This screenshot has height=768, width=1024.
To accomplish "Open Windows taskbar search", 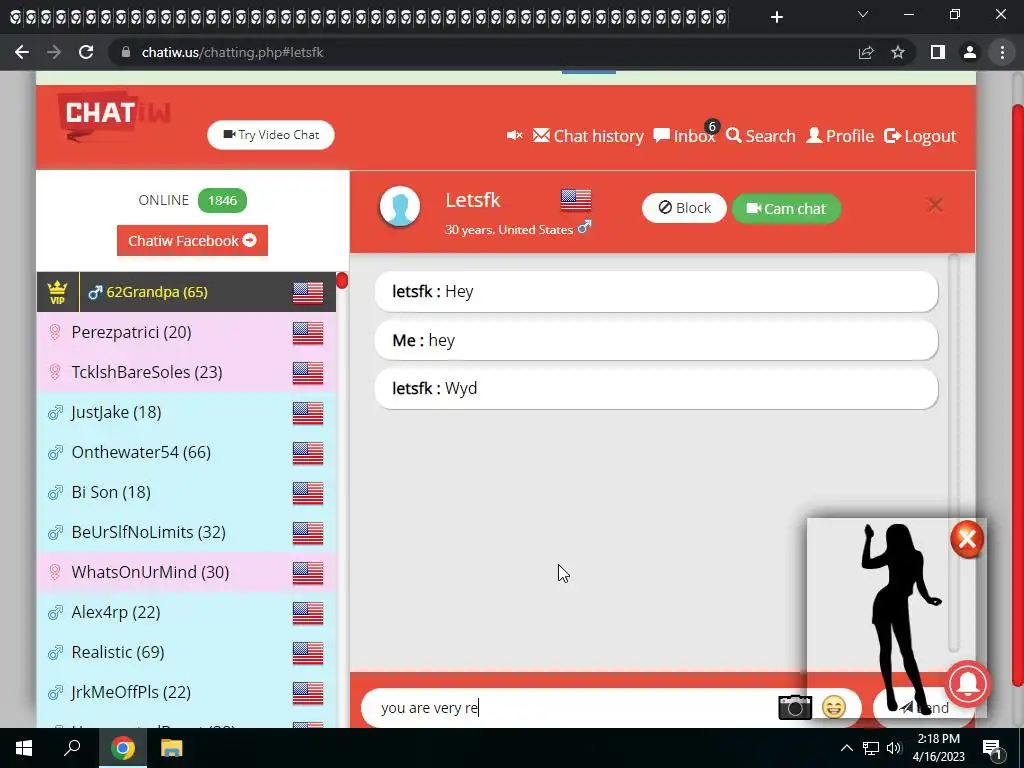I will coord(72,748).
